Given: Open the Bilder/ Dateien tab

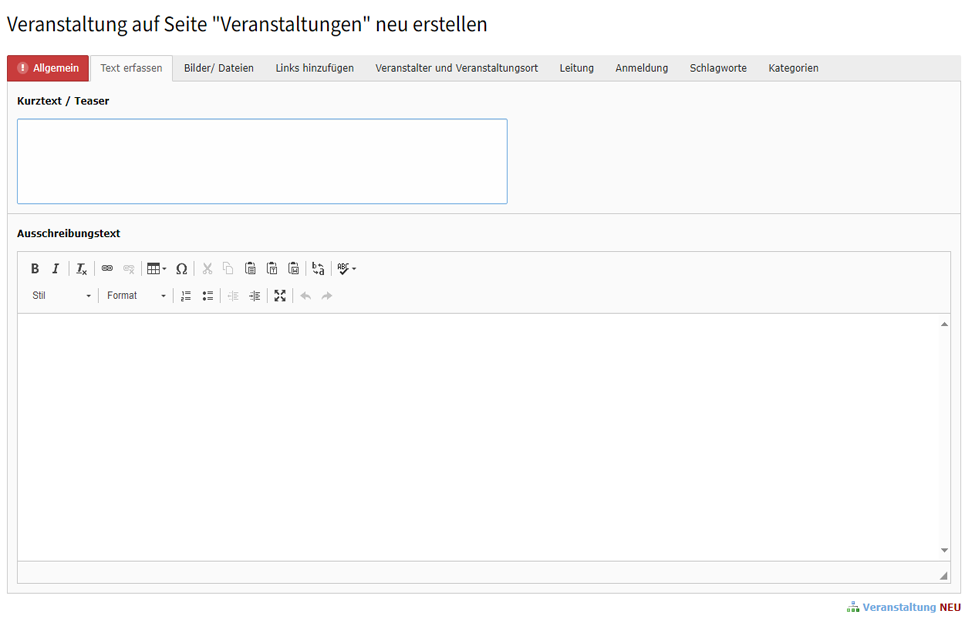Looking at the screenshot, I should [x=219, y=68].
